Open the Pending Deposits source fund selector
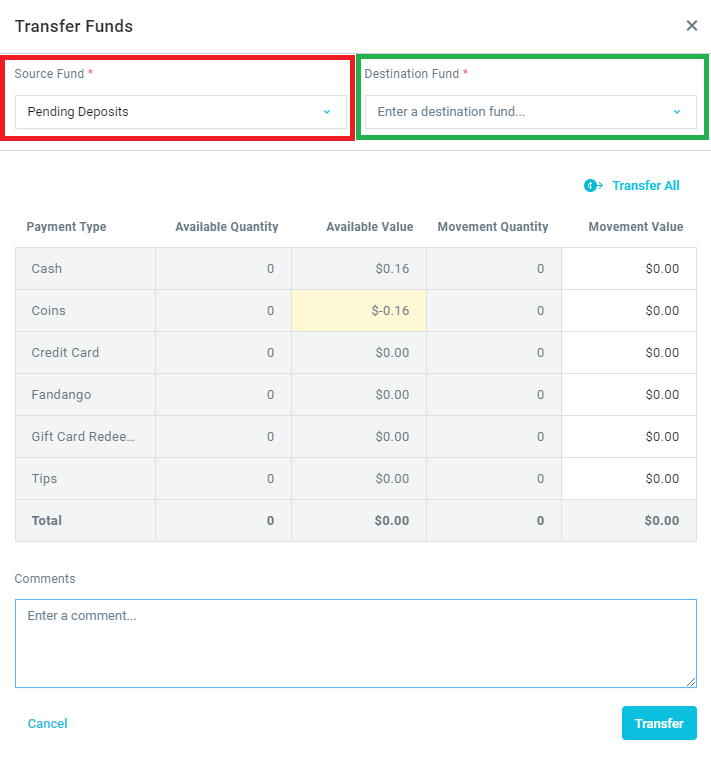Viewport: 711px width, 760px height. click(181, 112)
